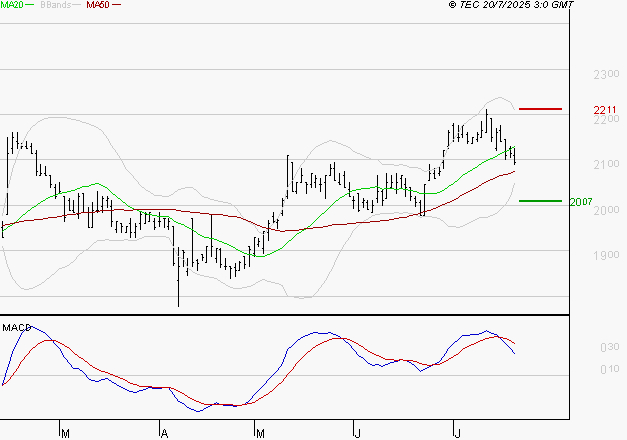Select the red MA50 legend line sample
The width and height of the screenshot is (627, 440).
(x=116, y=6)
